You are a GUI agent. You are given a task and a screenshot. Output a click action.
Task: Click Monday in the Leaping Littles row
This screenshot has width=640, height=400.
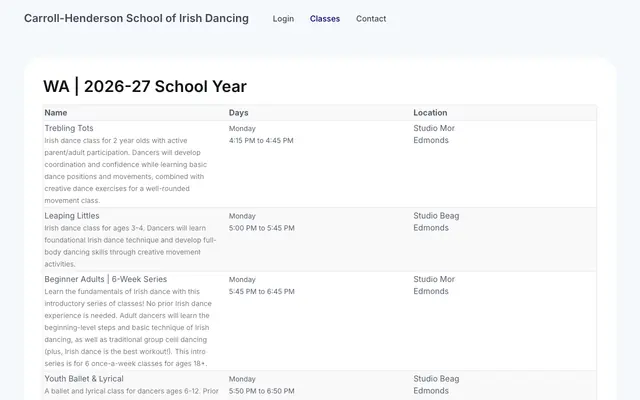[242, 216]
